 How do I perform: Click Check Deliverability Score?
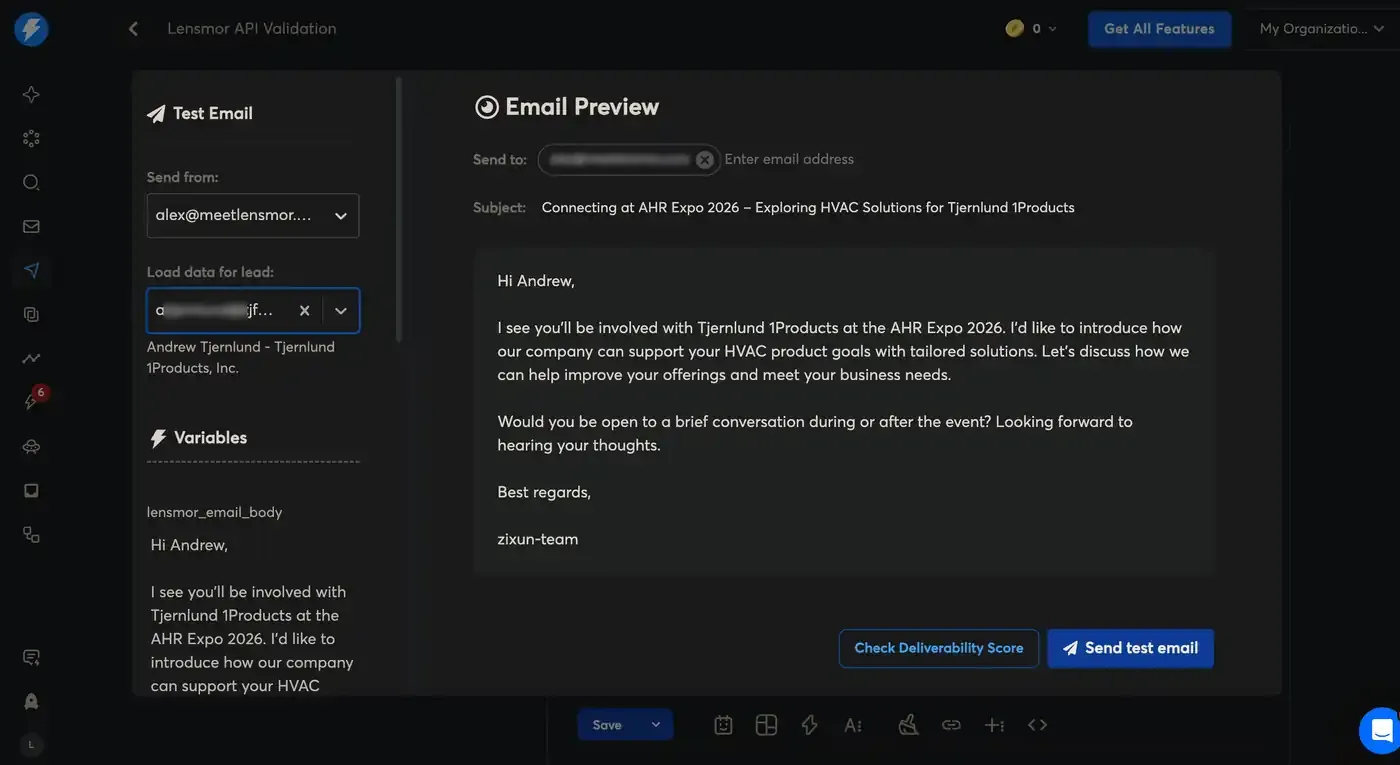(x=939, y=648)
